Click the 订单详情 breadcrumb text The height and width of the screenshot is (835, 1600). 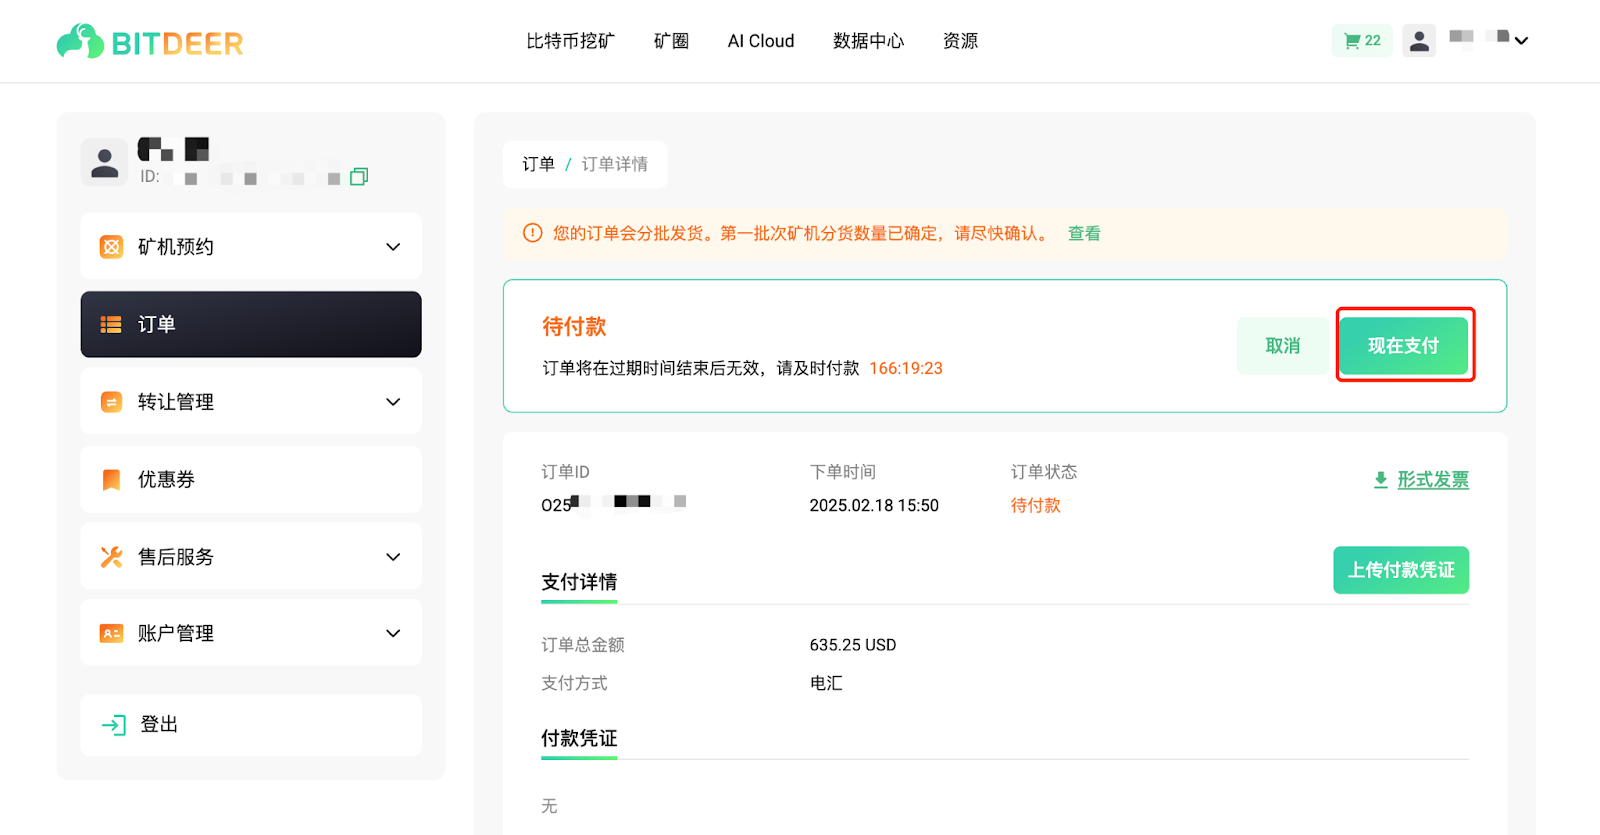tap(615, 164)
